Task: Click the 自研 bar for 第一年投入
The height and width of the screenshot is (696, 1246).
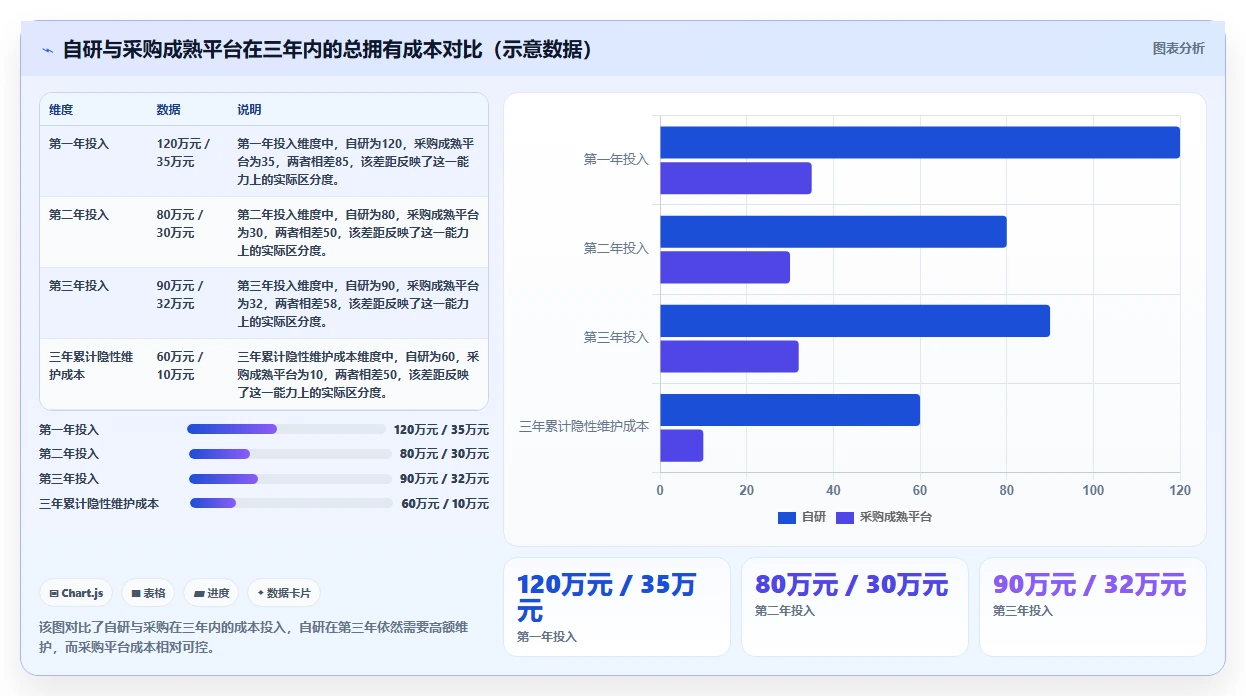Action: (x=920, y=142)
